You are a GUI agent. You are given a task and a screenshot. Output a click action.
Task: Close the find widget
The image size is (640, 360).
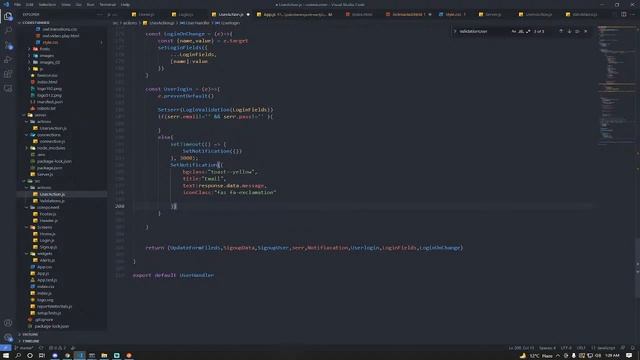(x=585, y=31)
